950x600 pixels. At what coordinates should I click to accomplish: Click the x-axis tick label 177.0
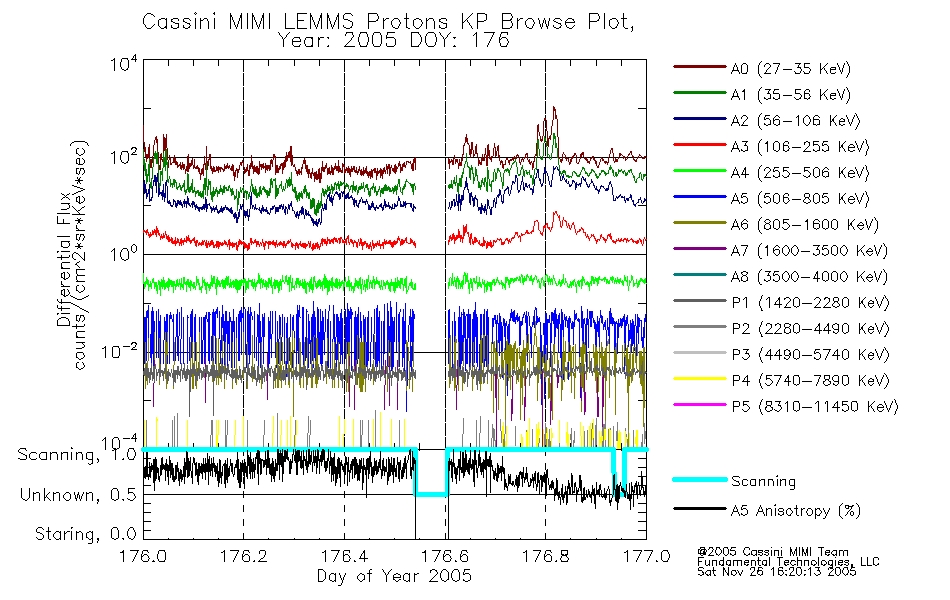tap(646, 556)
